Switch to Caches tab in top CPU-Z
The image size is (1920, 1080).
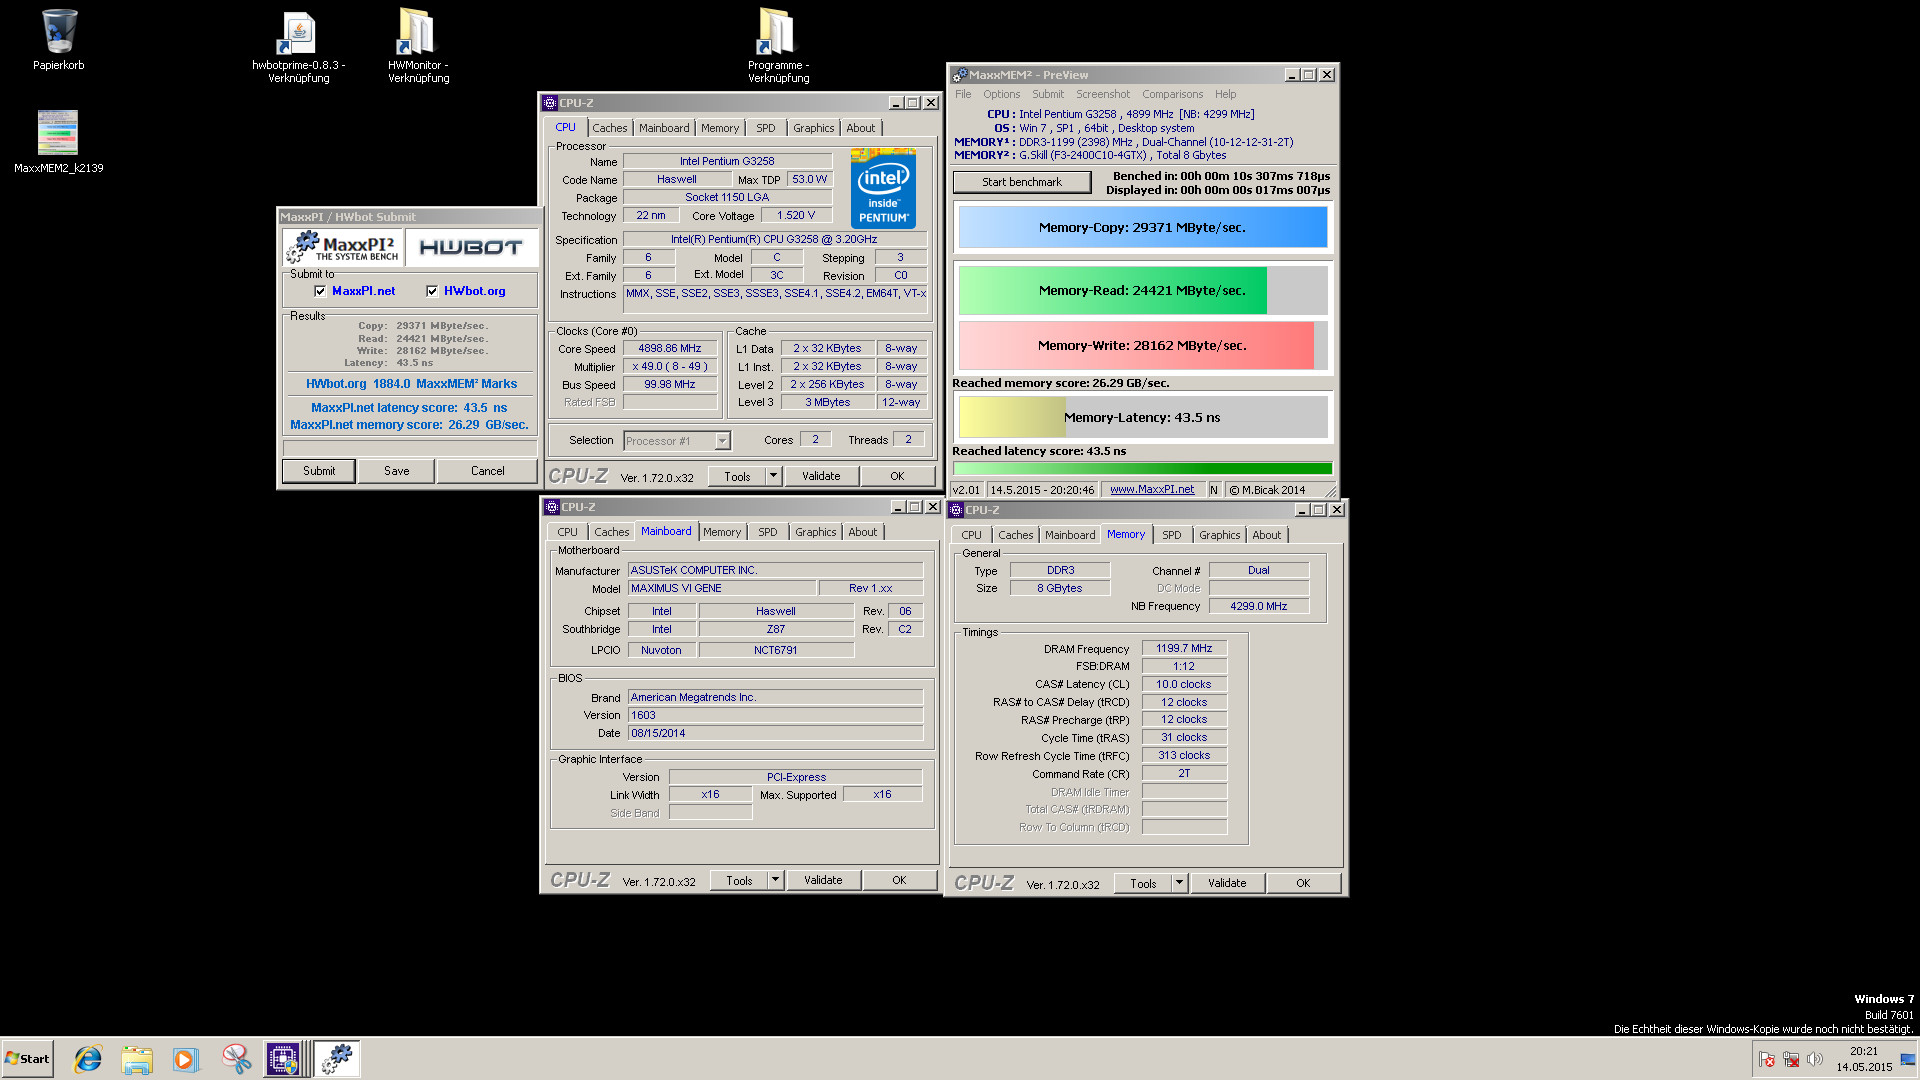tap(609, 128)
